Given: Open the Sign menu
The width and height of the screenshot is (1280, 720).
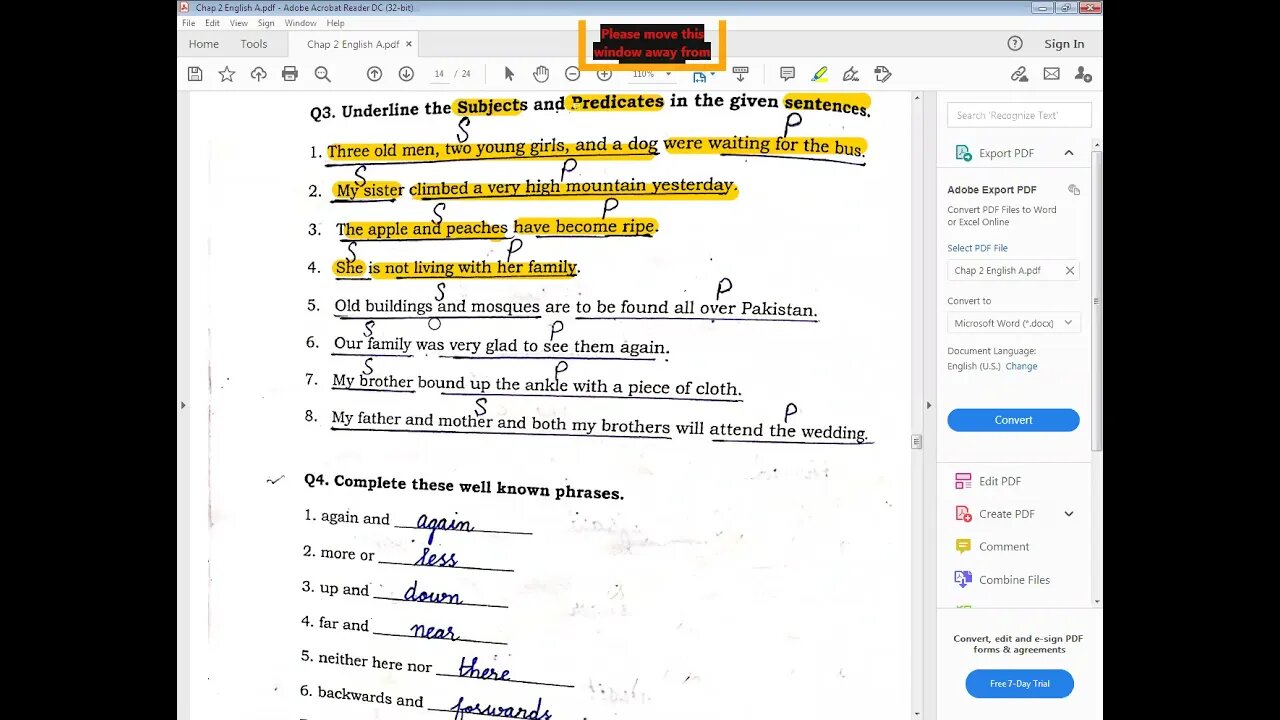Looking at the screenshot, I should [x=266, y=23].
